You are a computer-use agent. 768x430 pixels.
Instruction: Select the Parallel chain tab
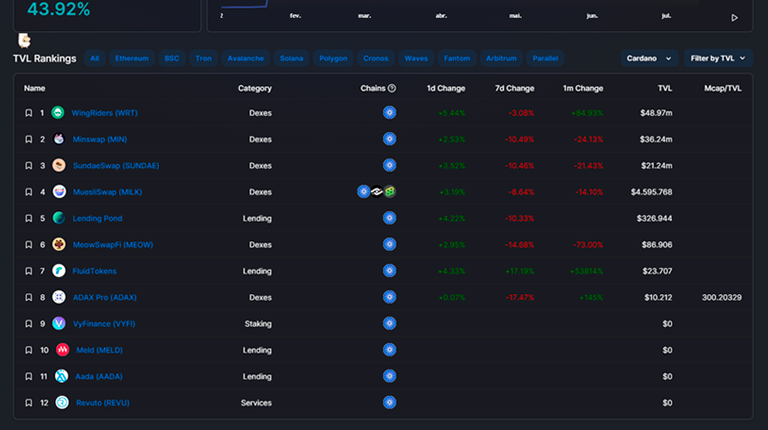(545, 58)
